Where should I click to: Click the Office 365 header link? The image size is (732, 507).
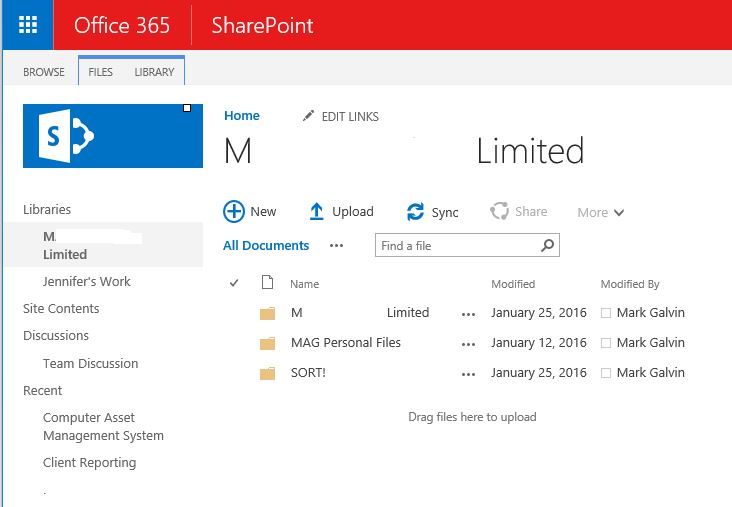coord(122,25)
